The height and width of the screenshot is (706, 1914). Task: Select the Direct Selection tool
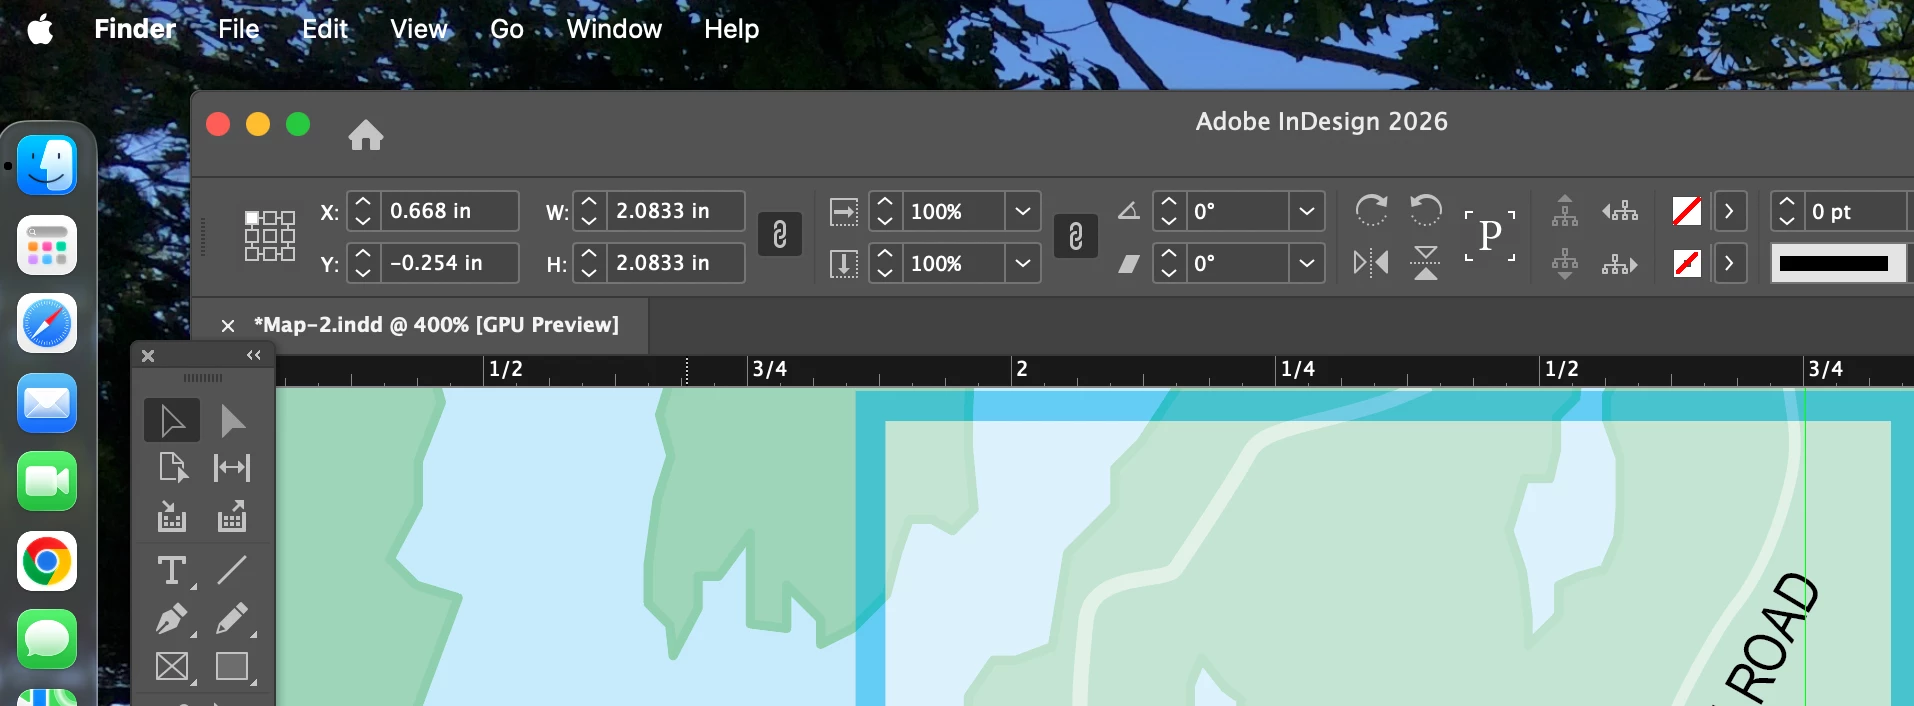click(x=232, y=420)
